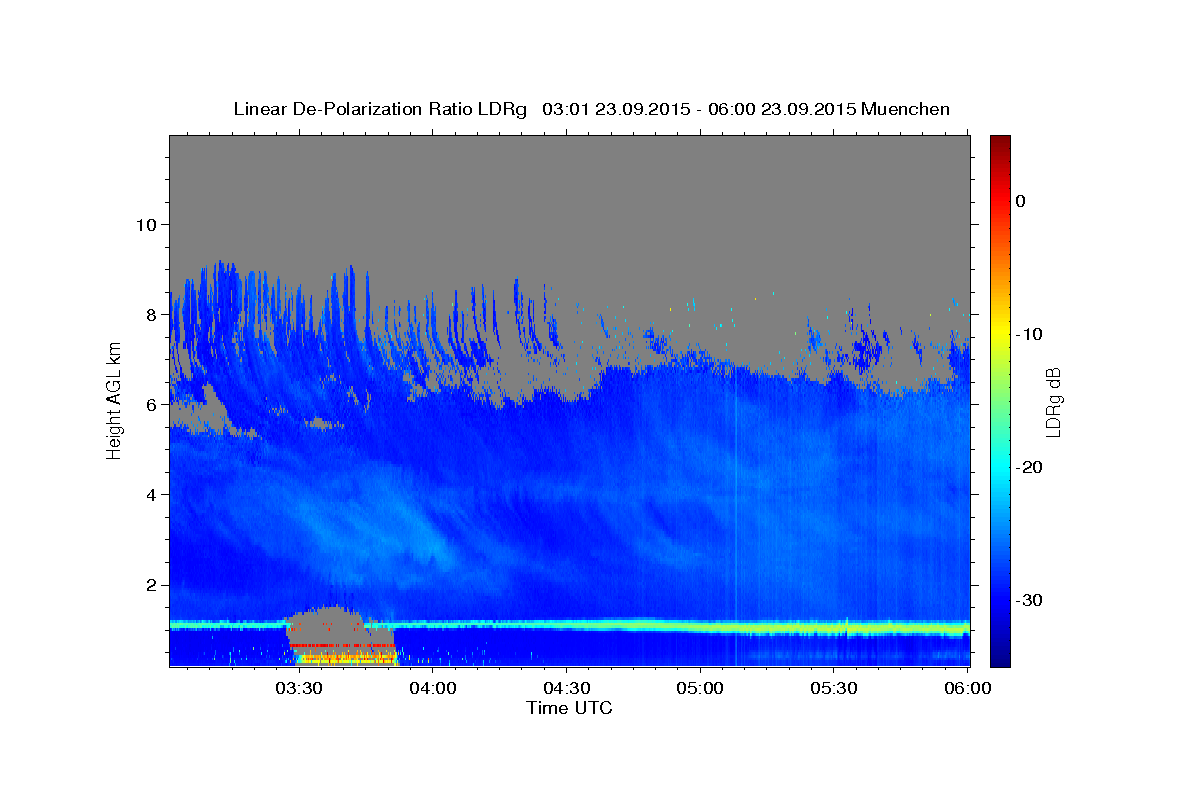This screenshot has width=1200, height=800.
Task: Click the 'Time UTC' axis label
Action: (x=569, y=708)
